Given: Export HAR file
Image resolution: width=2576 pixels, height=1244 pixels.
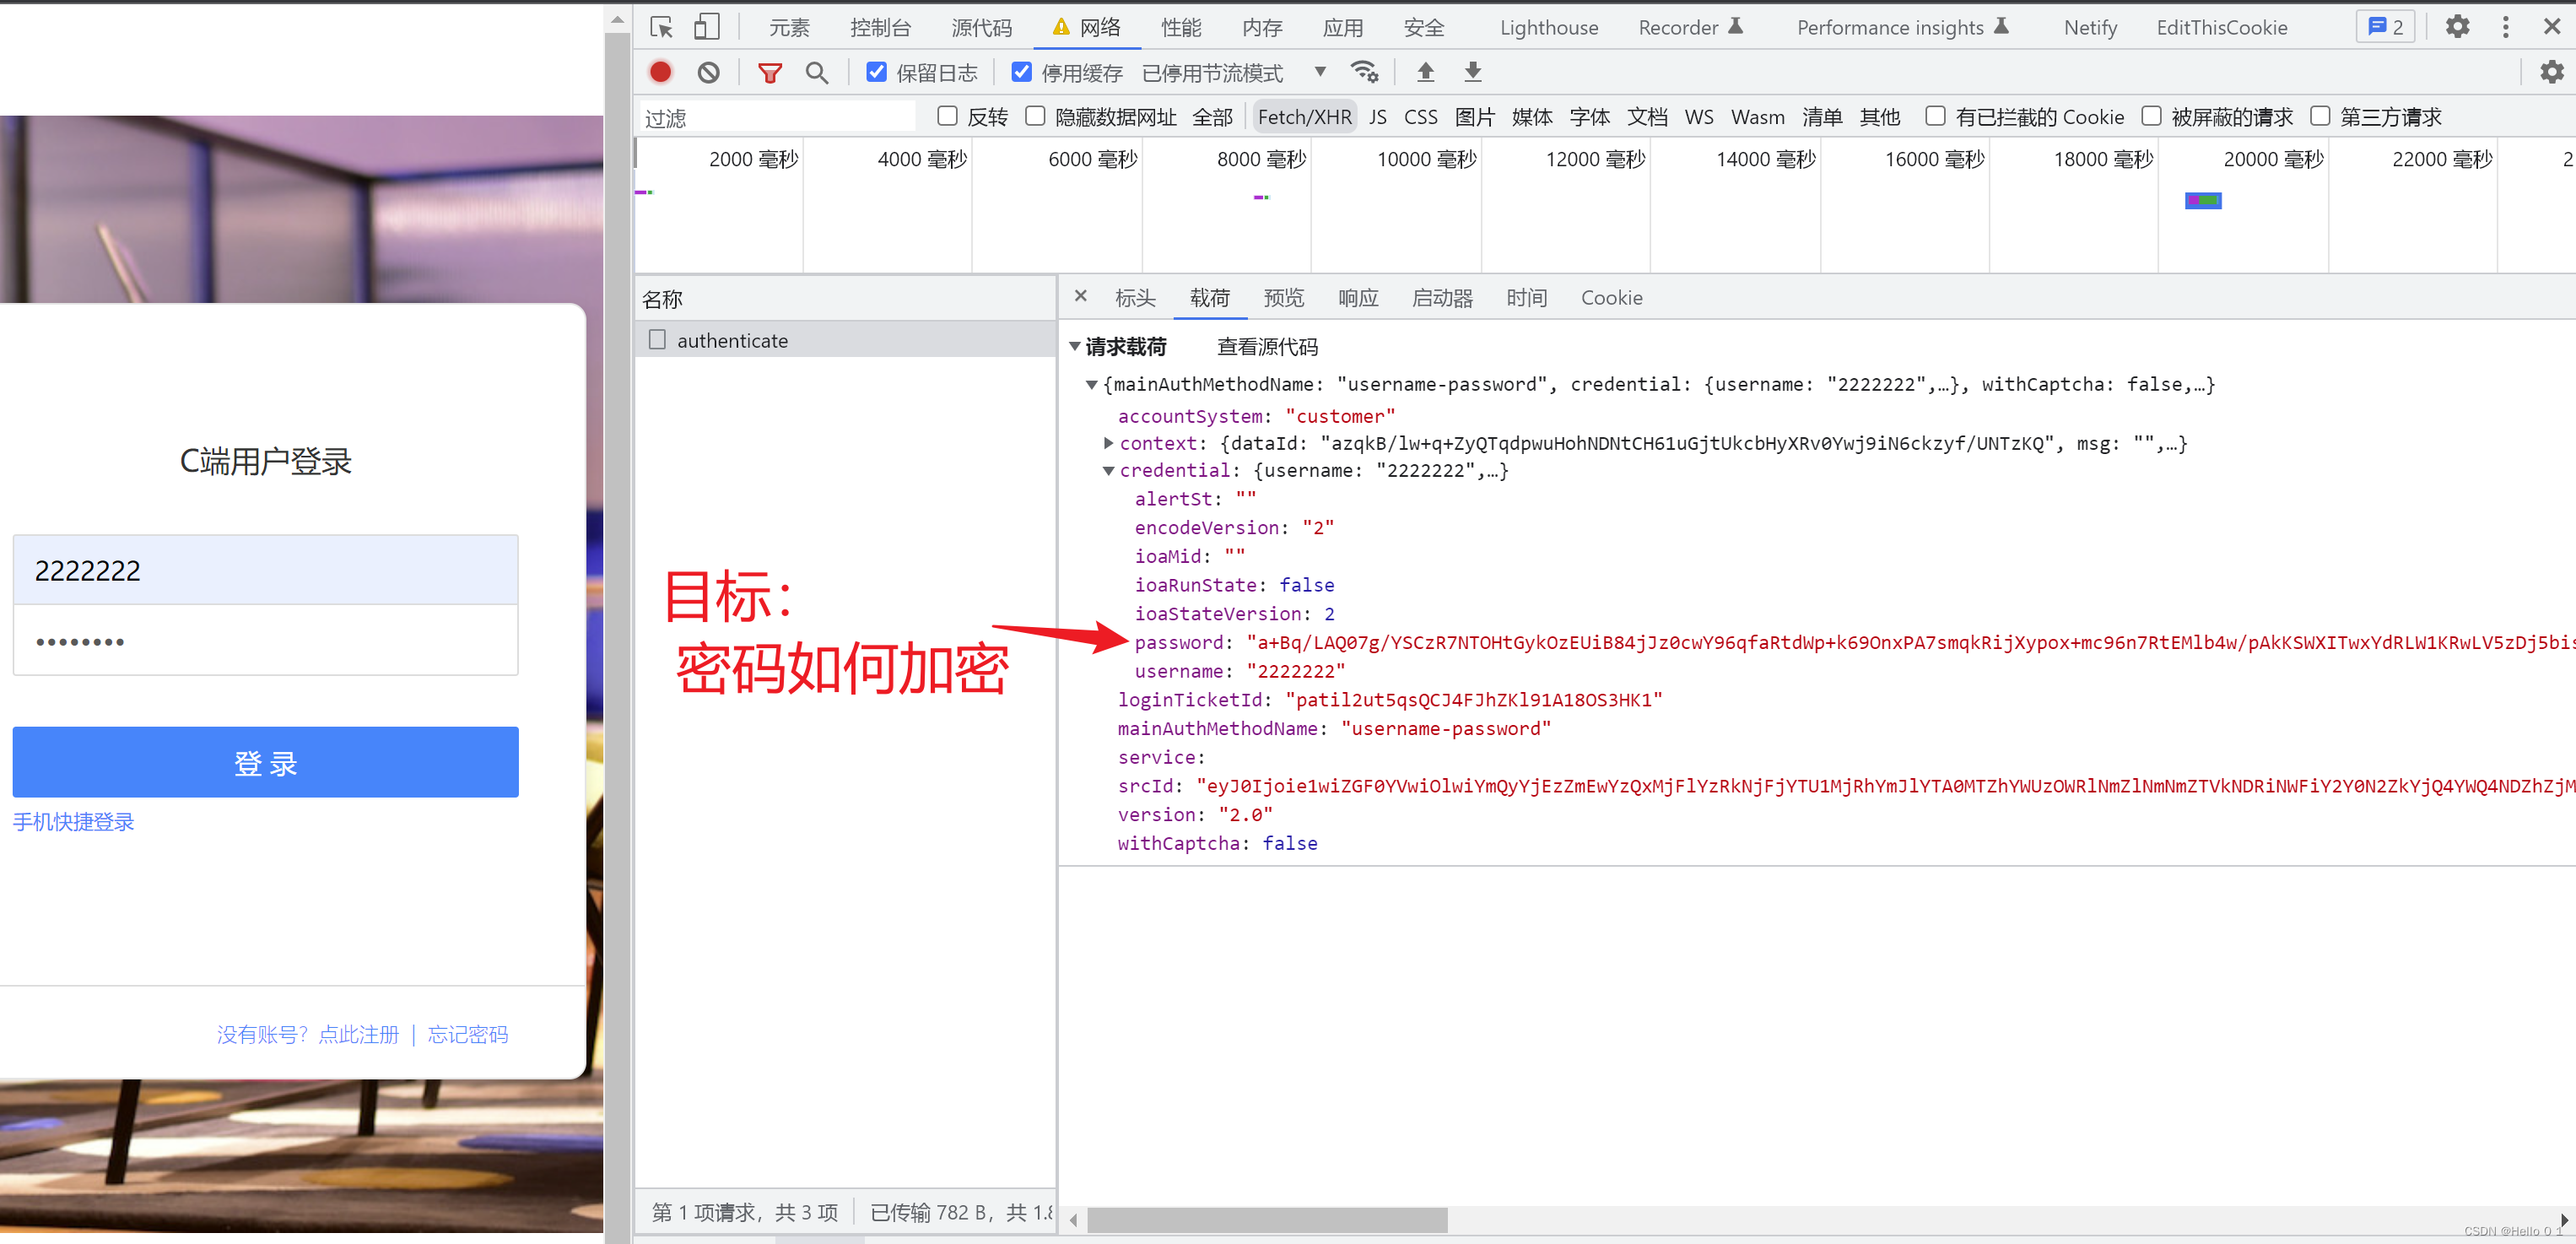Looking at the screenshot, I should [x=1472, y=72].
